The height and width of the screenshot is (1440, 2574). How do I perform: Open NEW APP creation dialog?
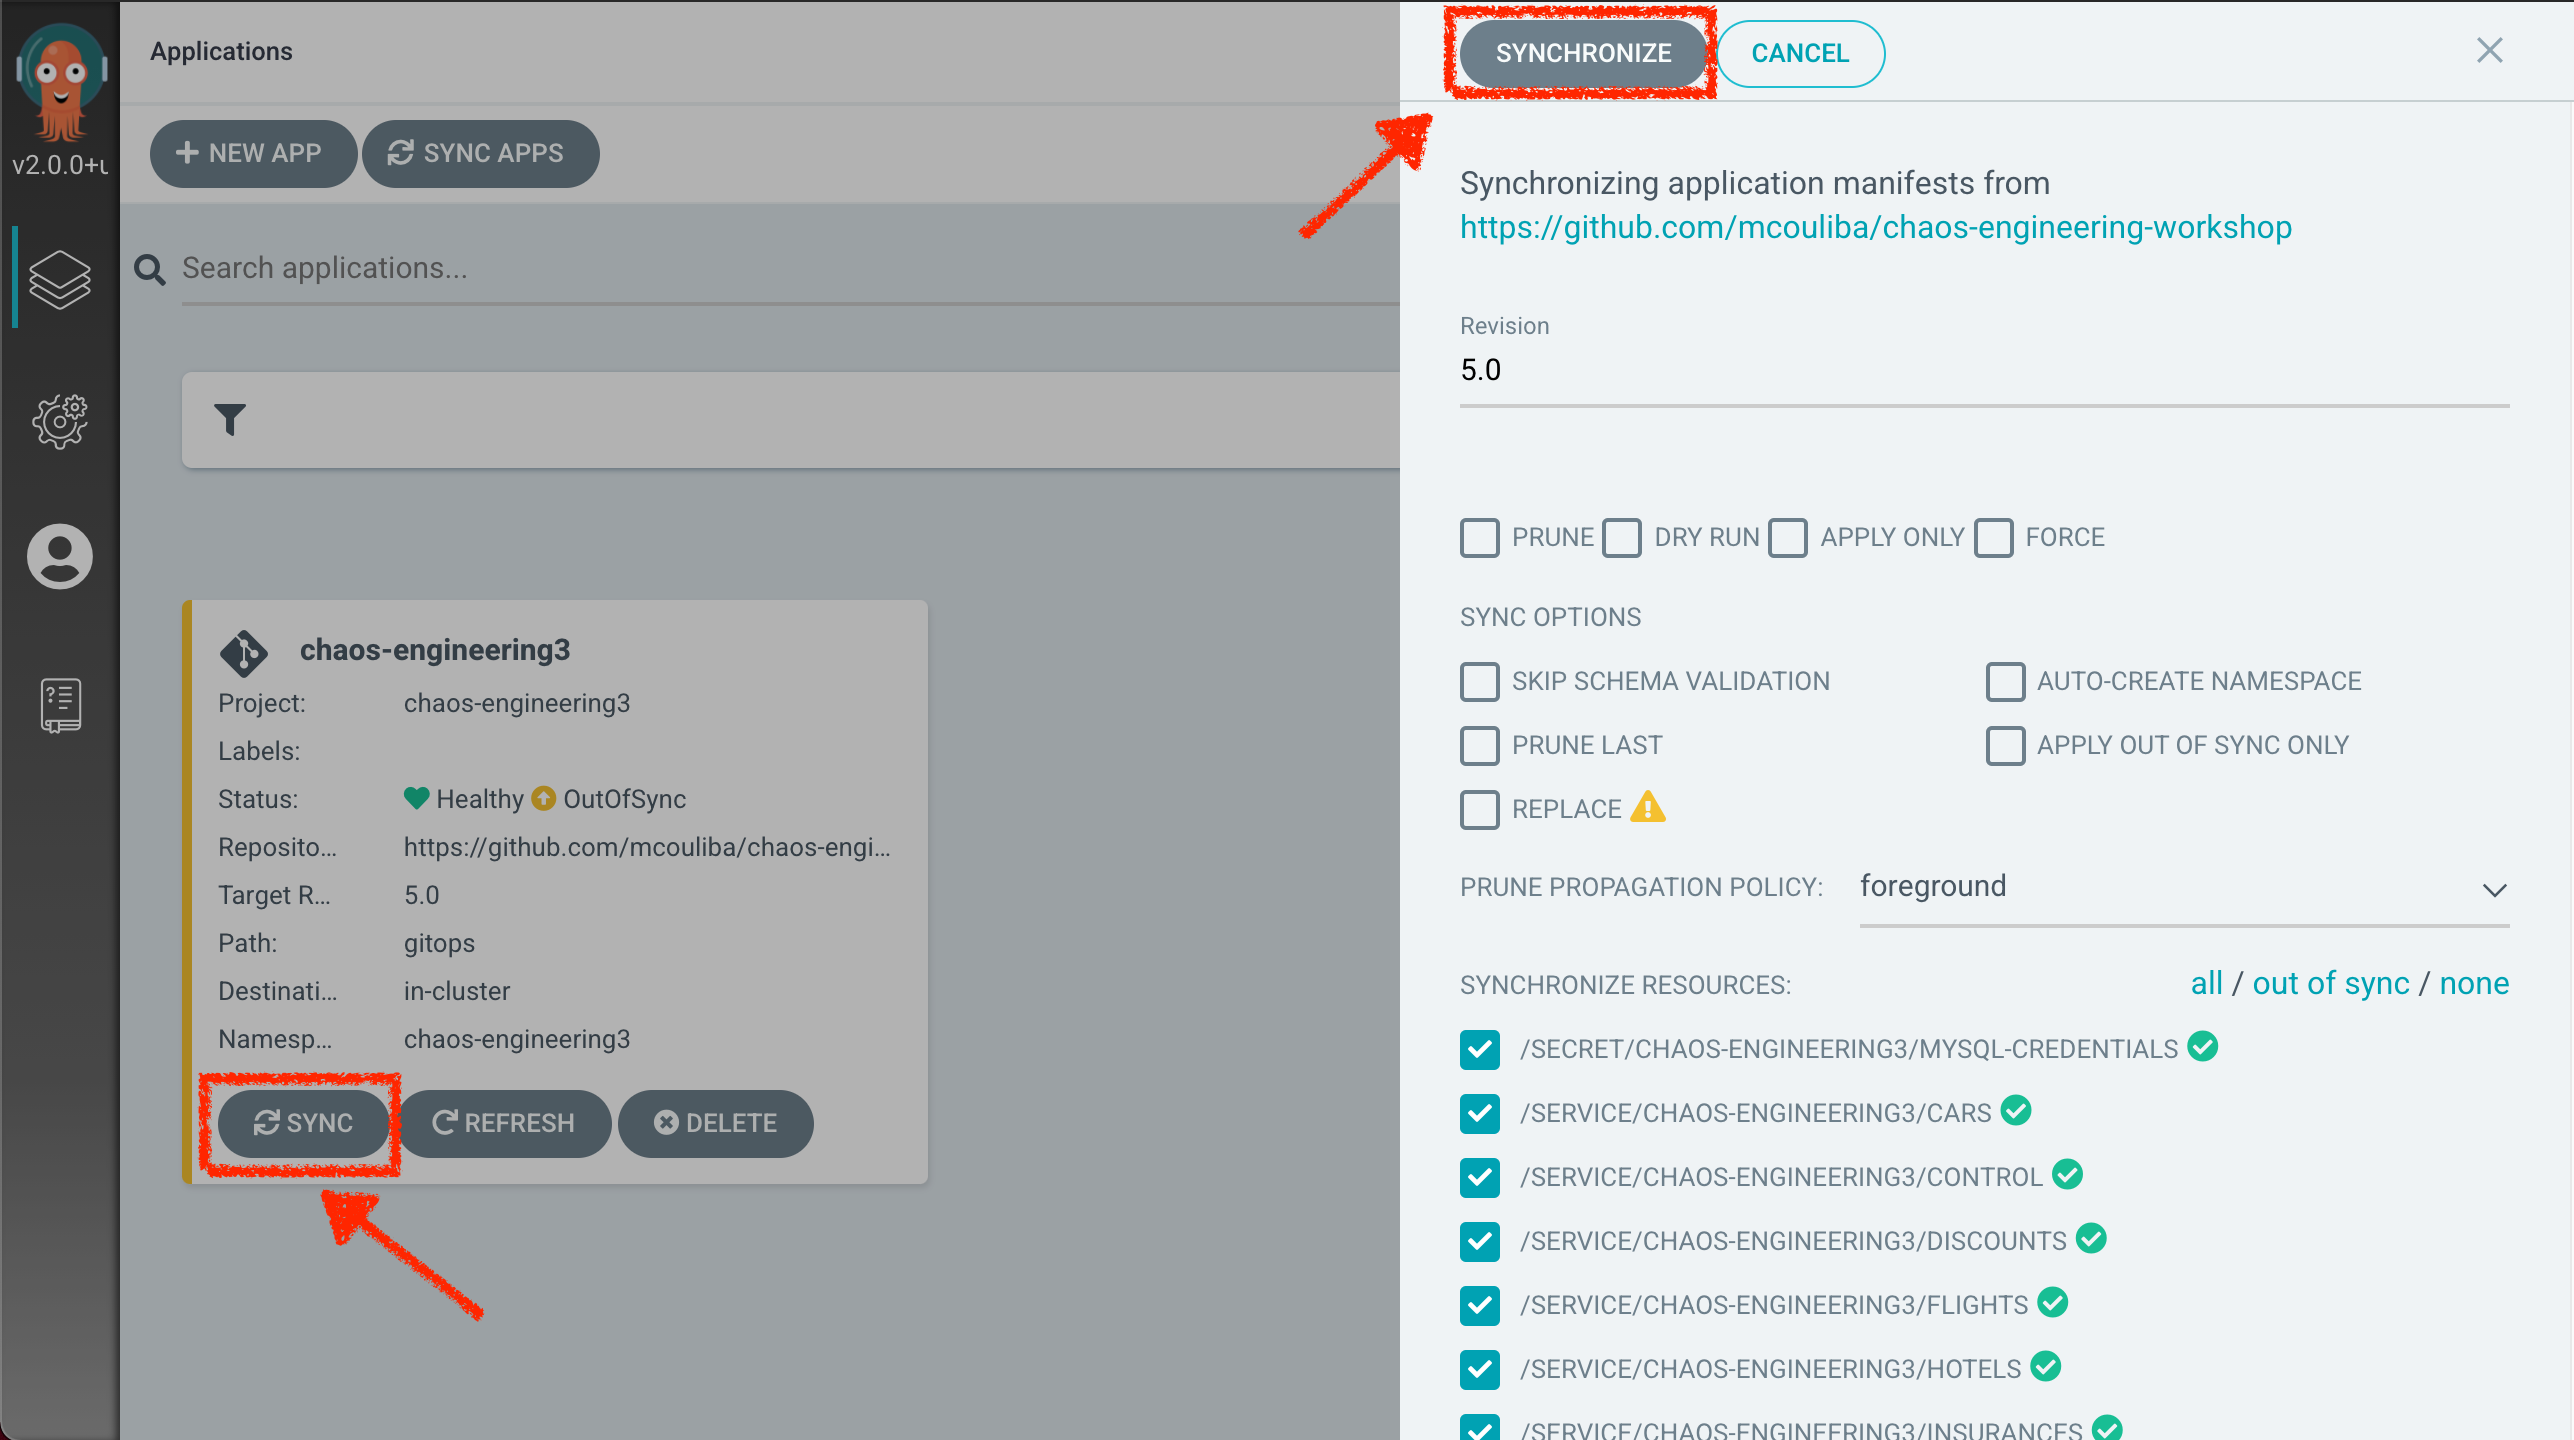point(249,152)
